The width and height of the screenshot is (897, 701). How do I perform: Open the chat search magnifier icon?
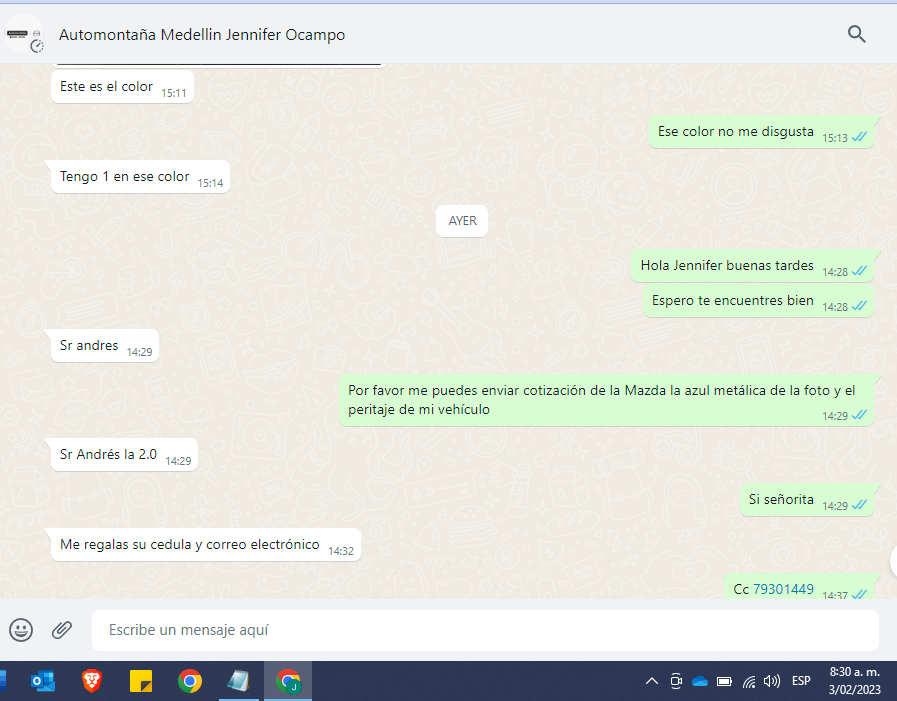coord(856,34)
